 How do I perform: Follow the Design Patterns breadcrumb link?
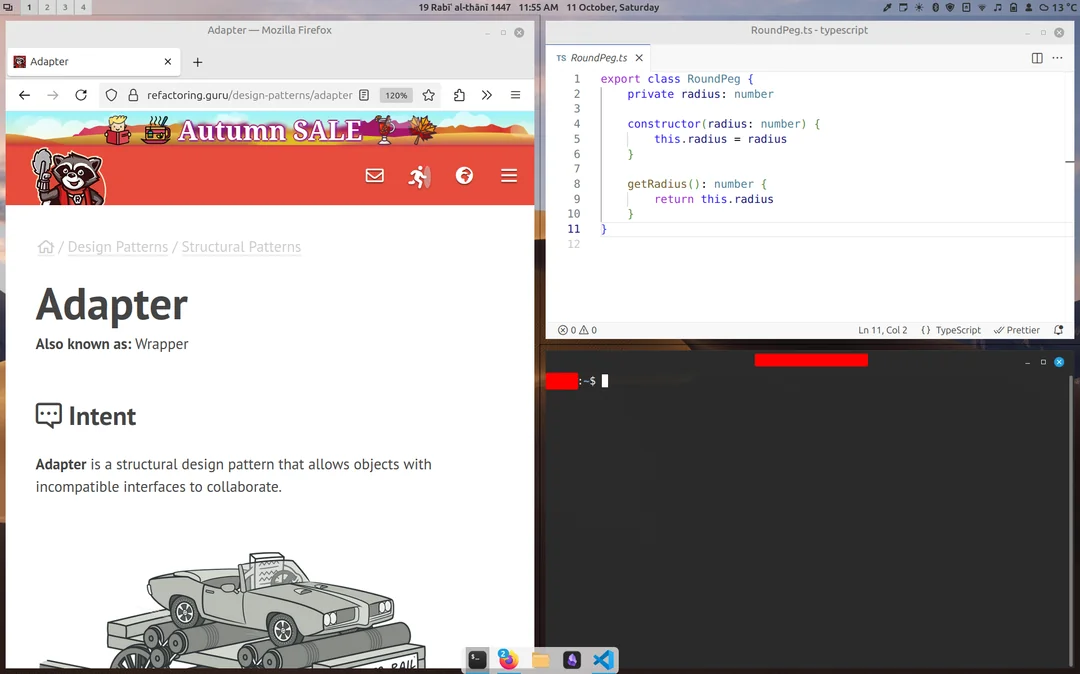[x=118, y=246]
